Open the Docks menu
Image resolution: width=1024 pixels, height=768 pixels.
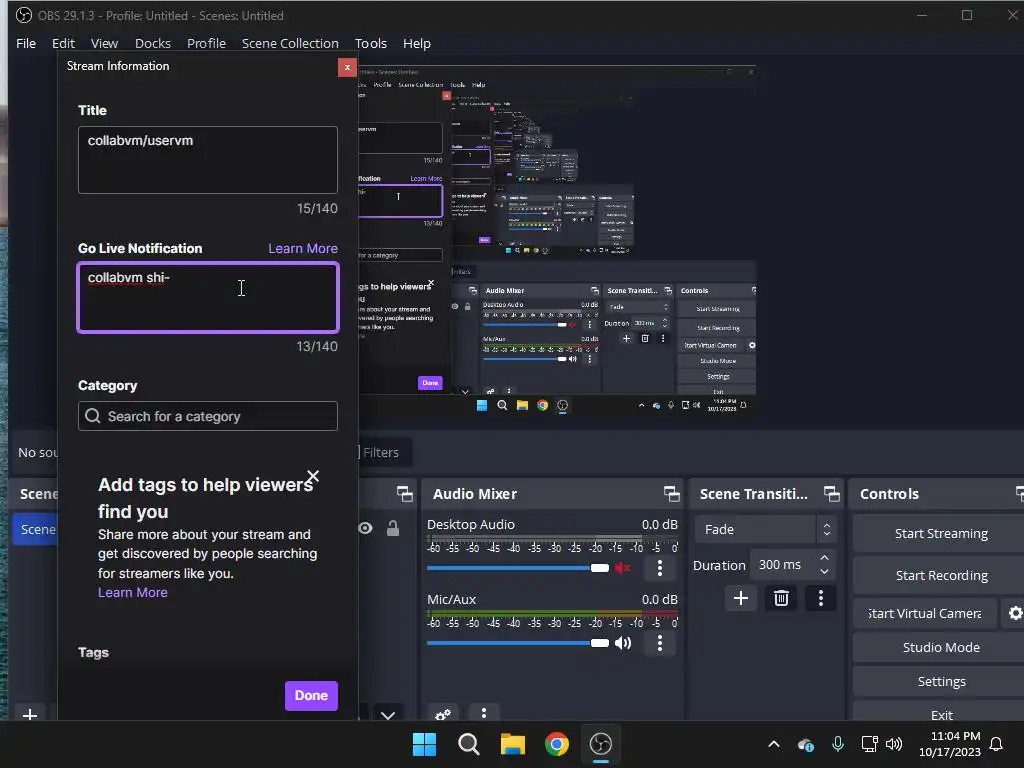[x=153, y=43]
